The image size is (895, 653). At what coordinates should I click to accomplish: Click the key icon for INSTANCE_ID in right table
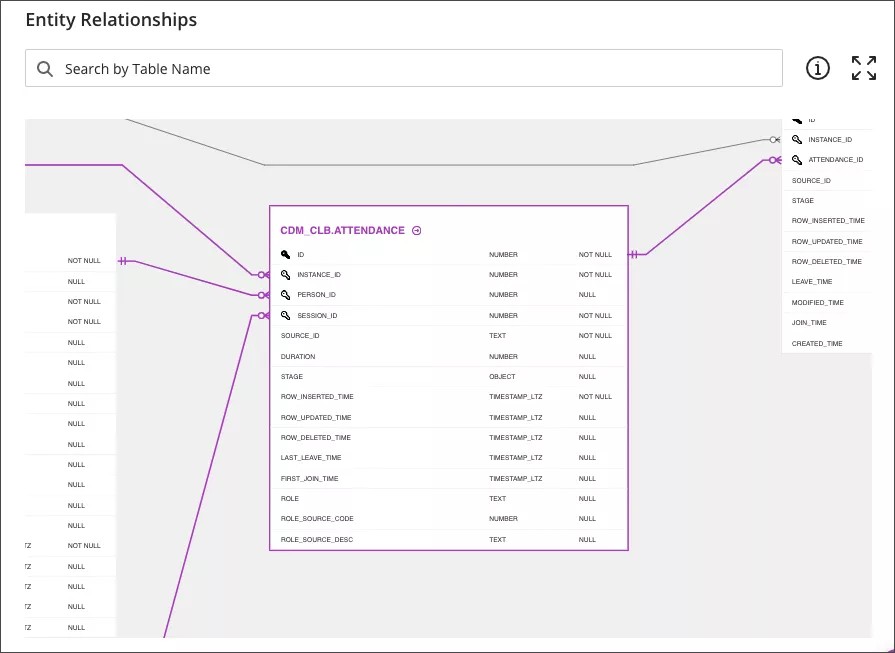(797, 140)
